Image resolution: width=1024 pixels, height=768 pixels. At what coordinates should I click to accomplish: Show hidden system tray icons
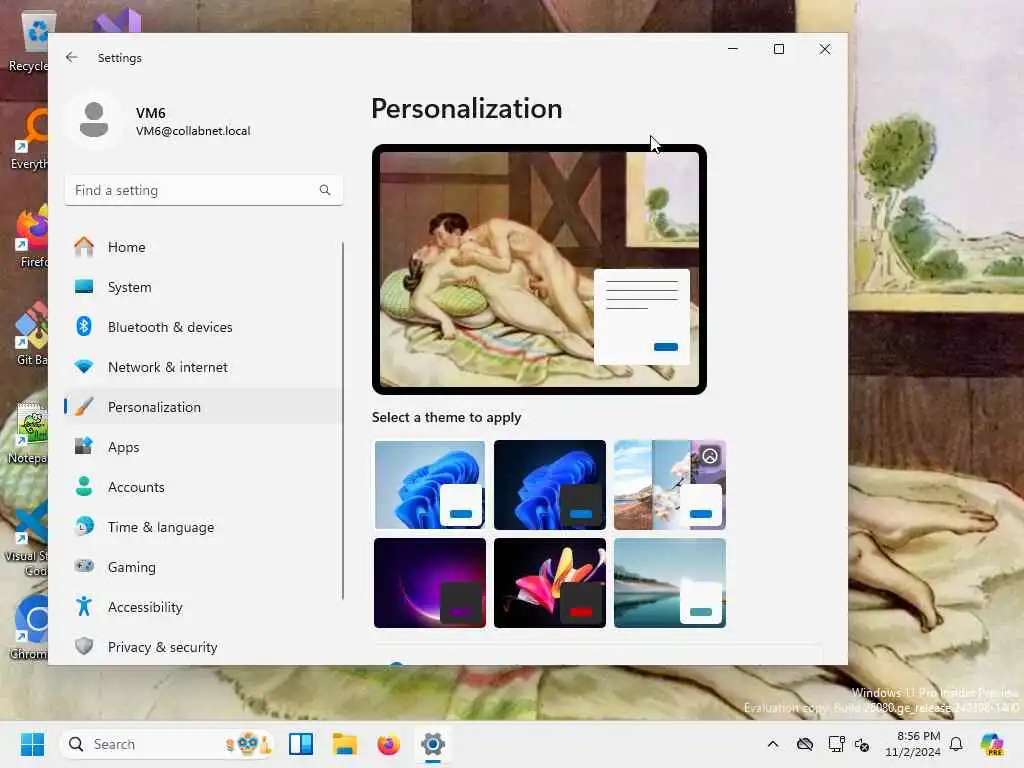[x=773, y=744]
